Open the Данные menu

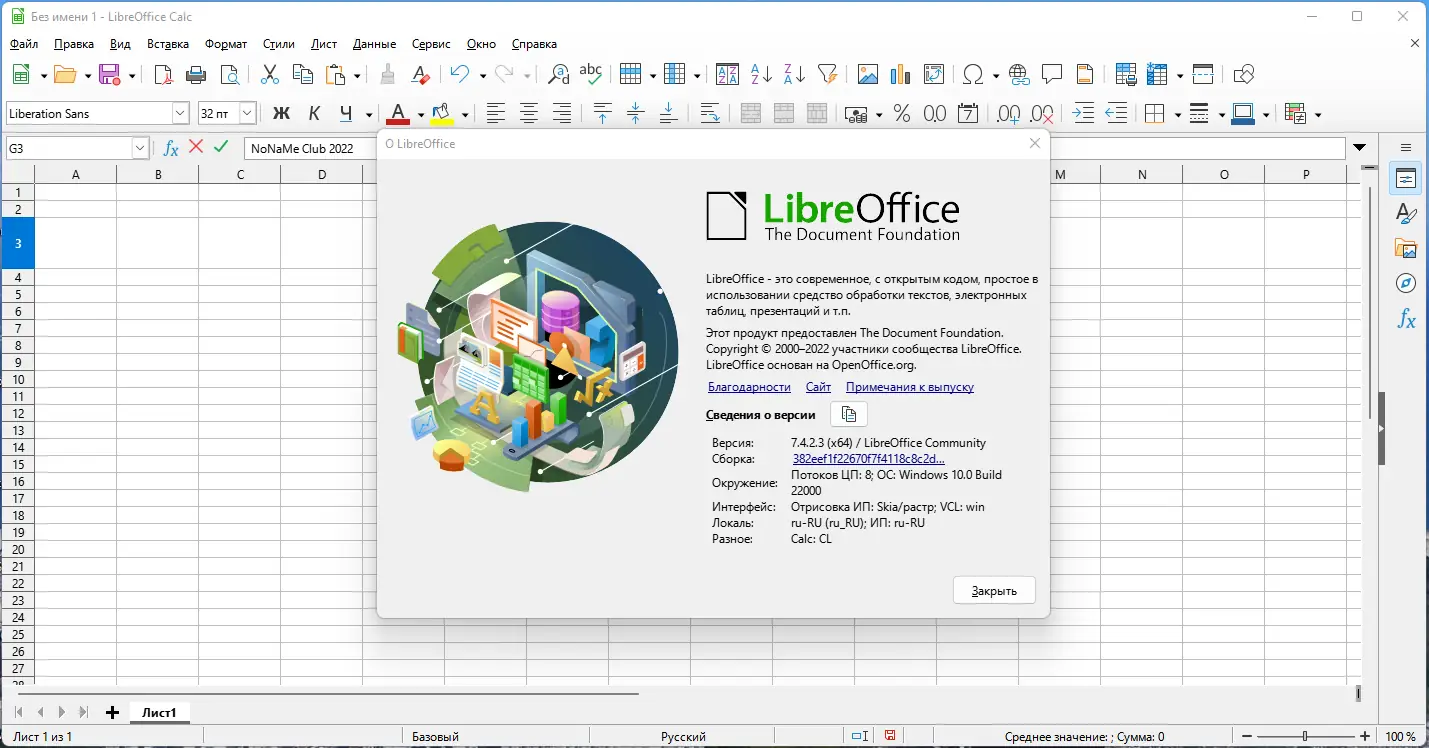[x=375, y=44]
